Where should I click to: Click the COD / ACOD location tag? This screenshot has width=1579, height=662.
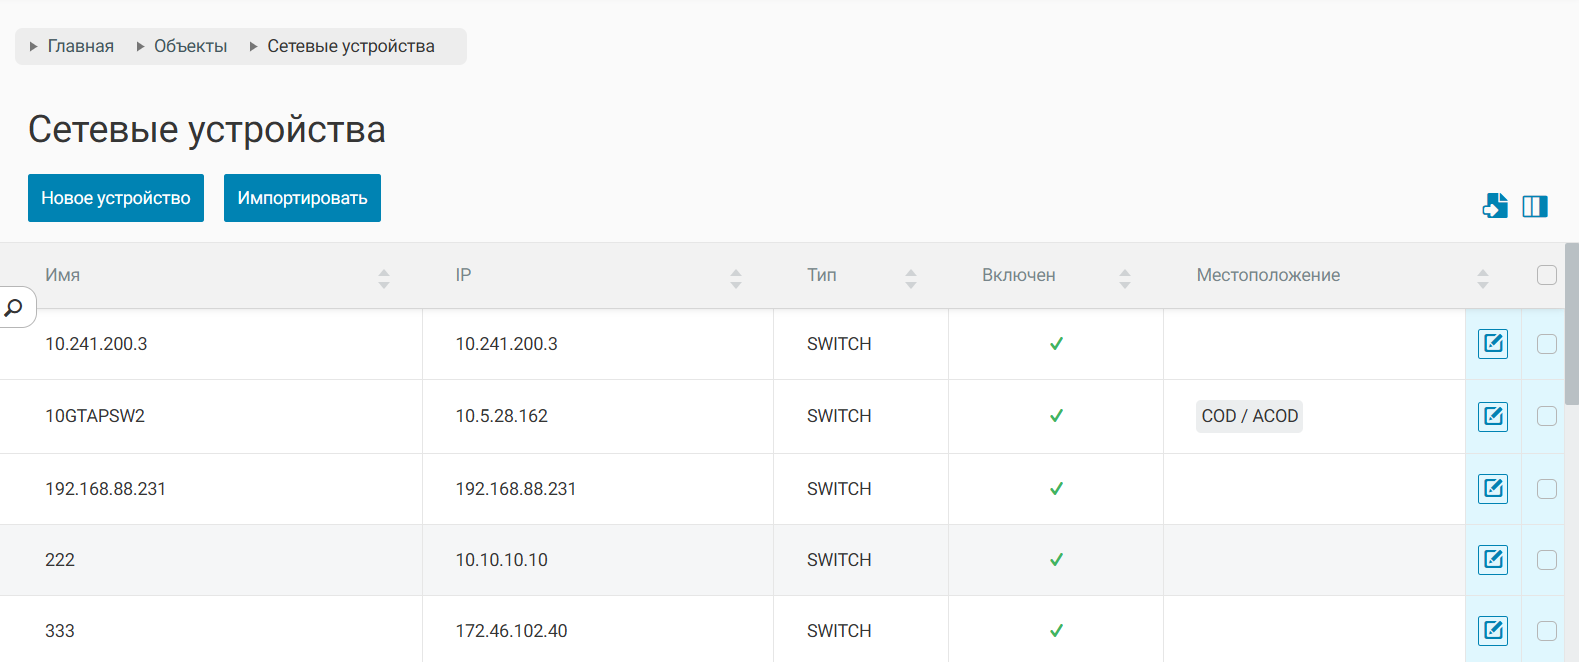click(x=1249, y=416)
